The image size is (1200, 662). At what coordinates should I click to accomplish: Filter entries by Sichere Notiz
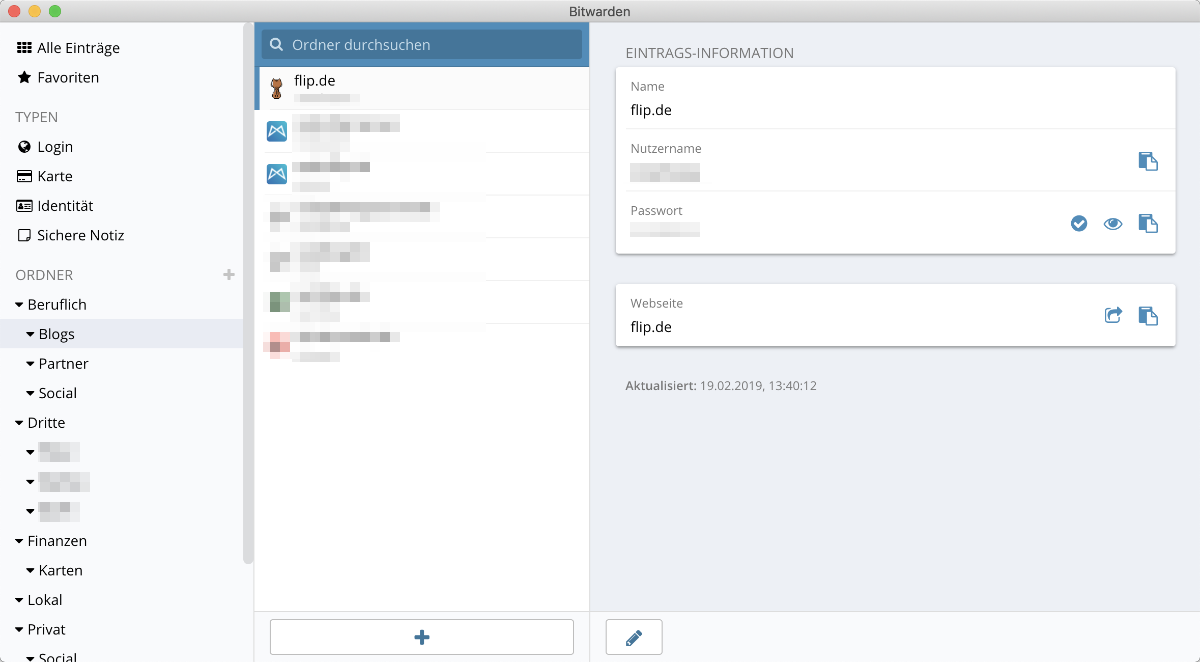pos(80,236)
